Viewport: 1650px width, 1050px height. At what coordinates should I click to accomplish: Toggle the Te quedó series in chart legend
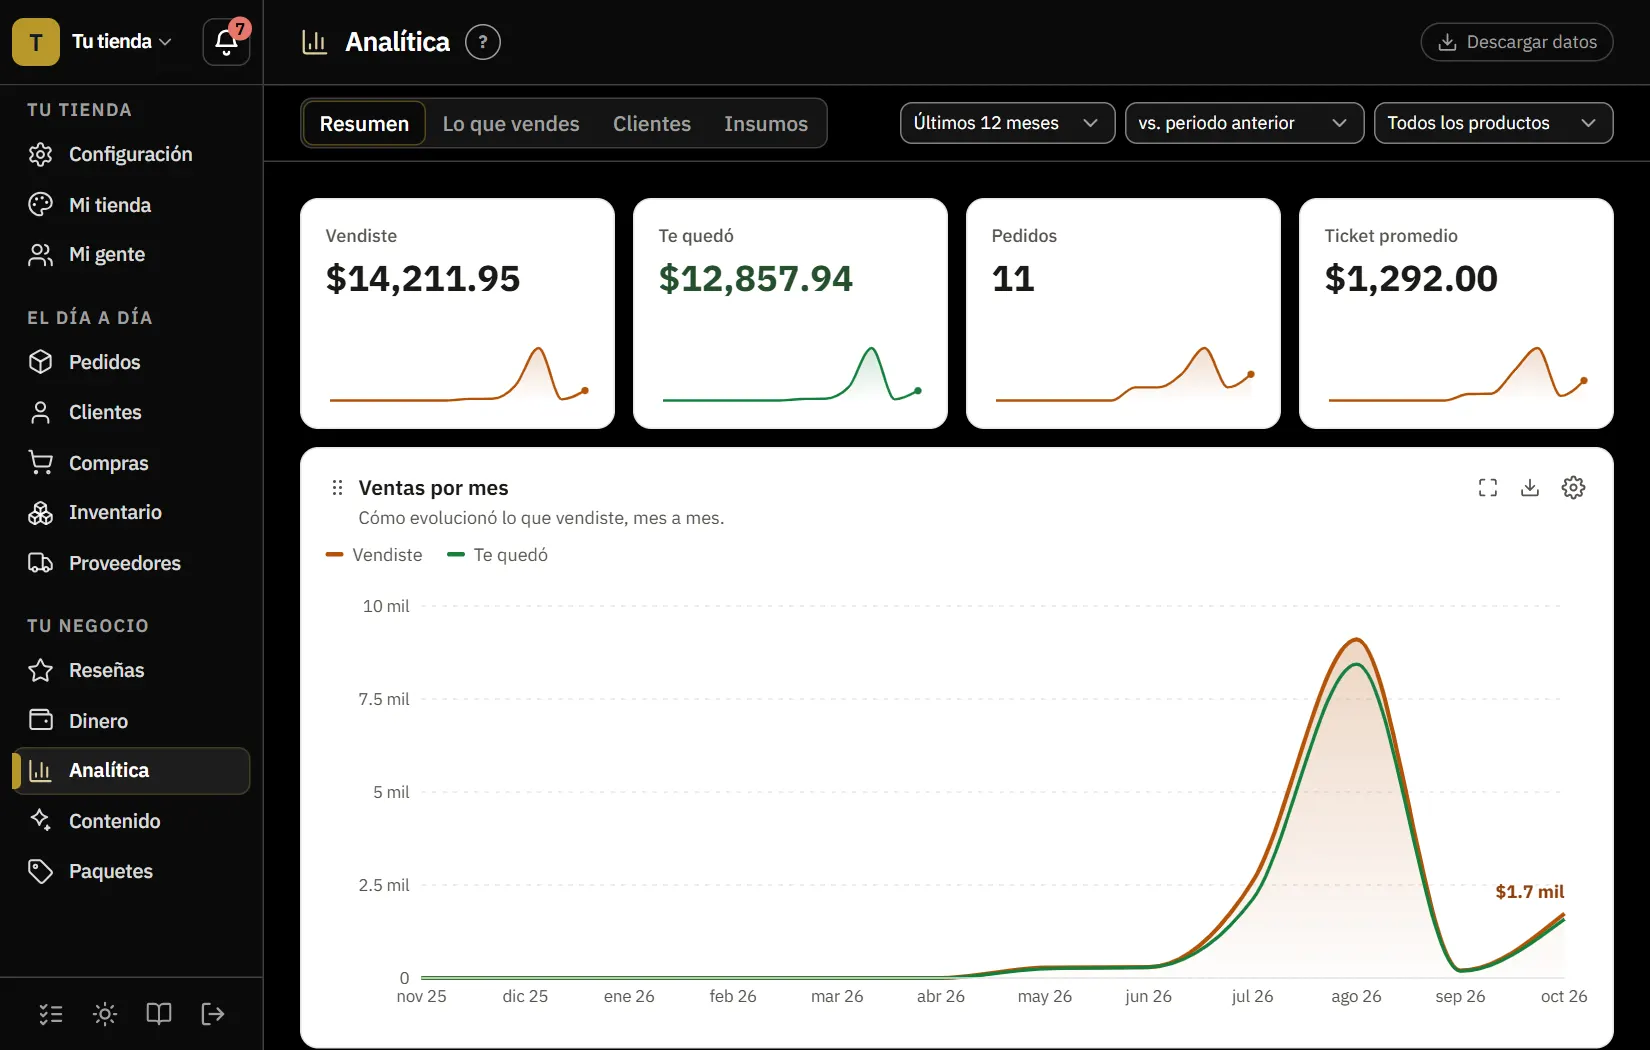(x=497, y=555)
